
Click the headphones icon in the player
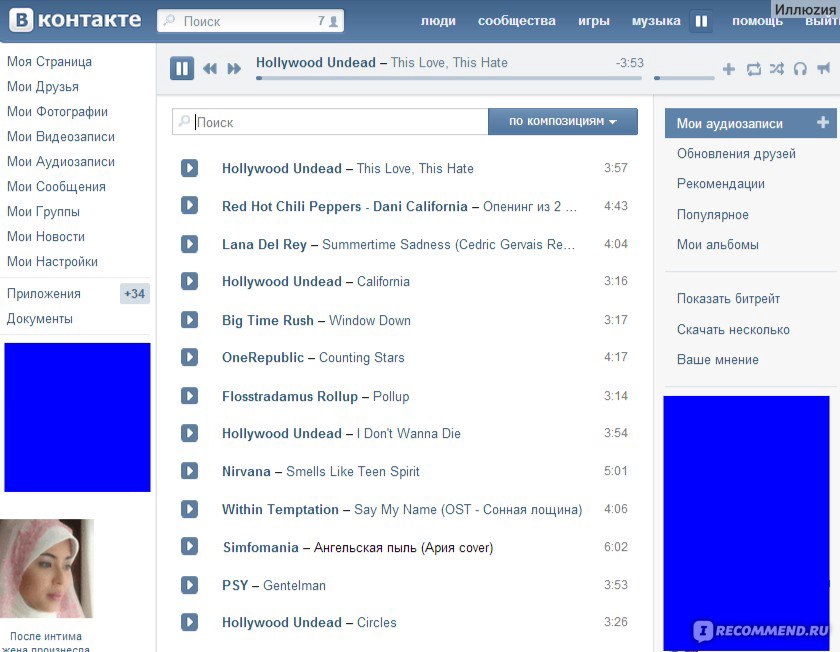pos(800,69)
